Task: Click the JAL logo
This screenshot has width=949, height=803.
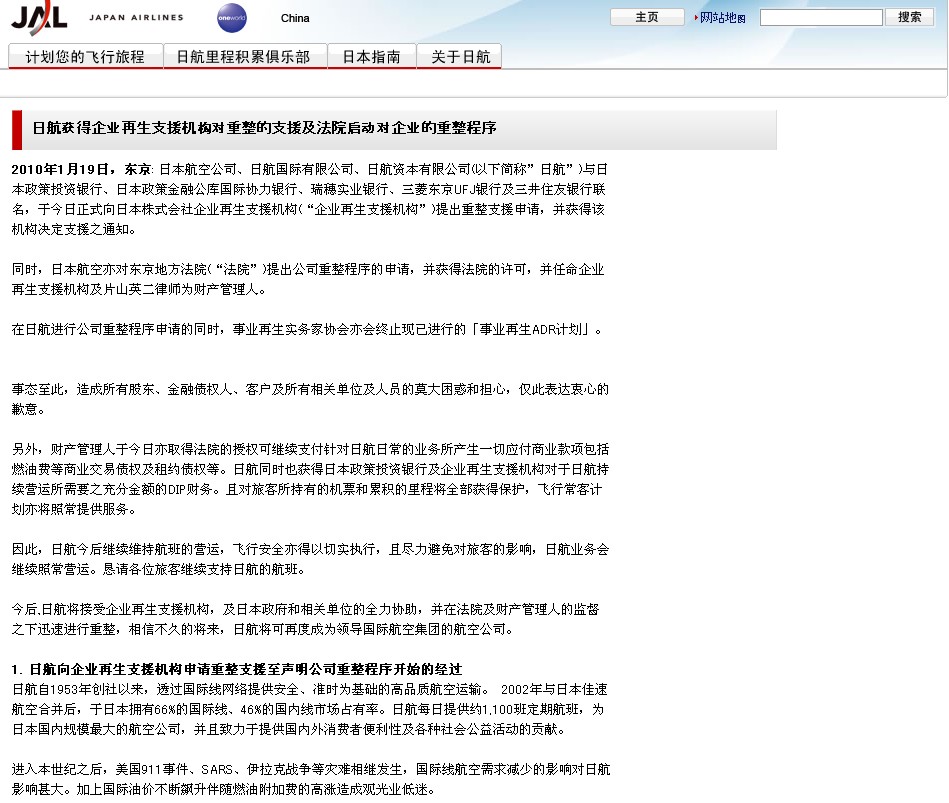Action: [x=39, y=18]
